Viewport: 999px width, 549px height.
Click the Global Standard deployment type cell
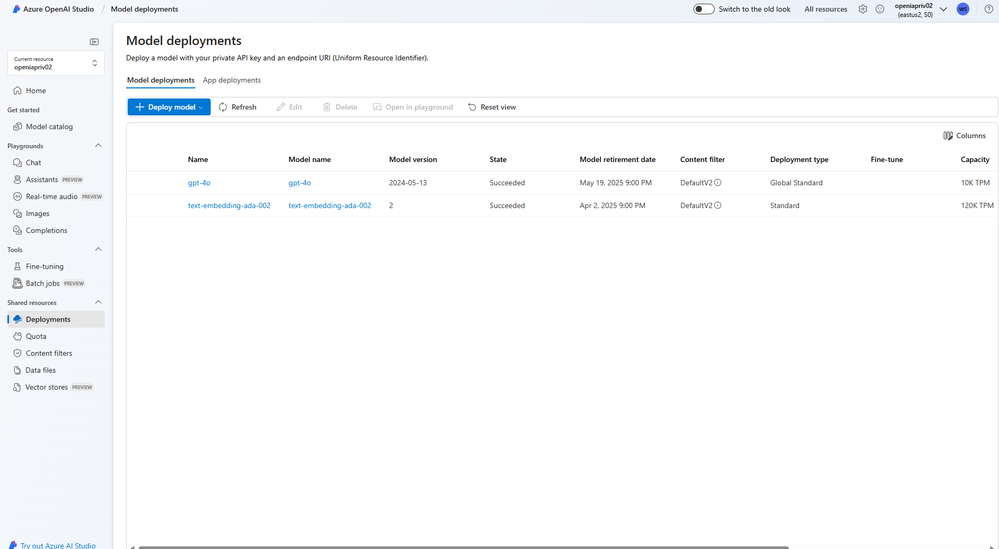point(796,183)
